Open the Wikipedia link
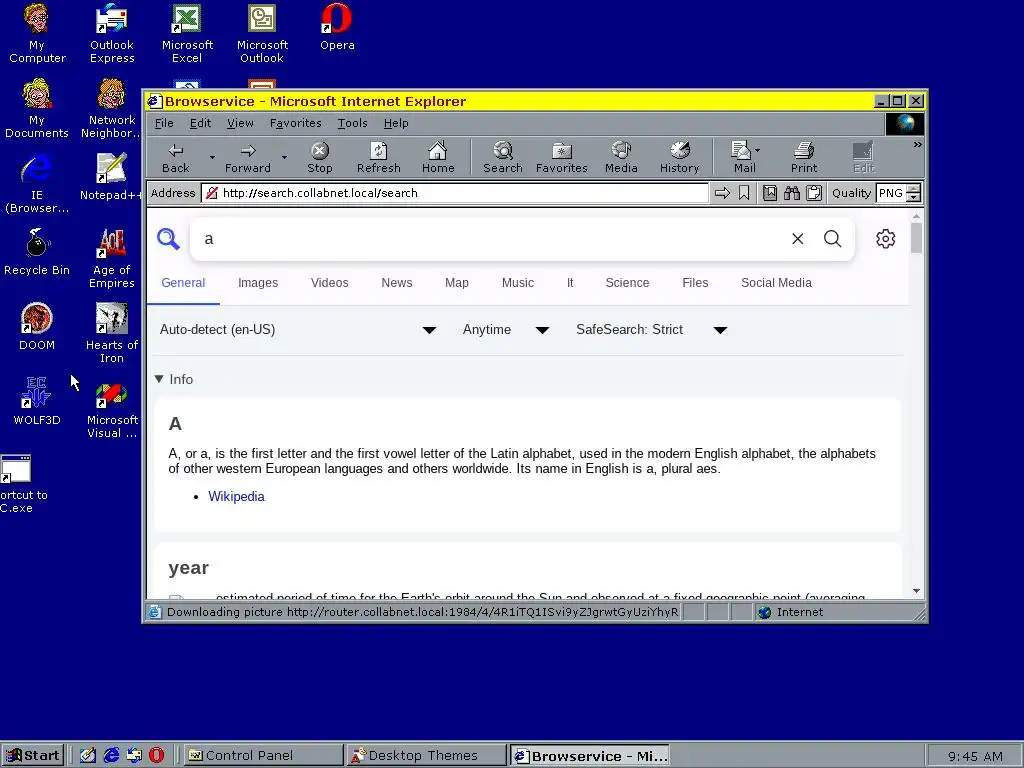 pos(236,496)
